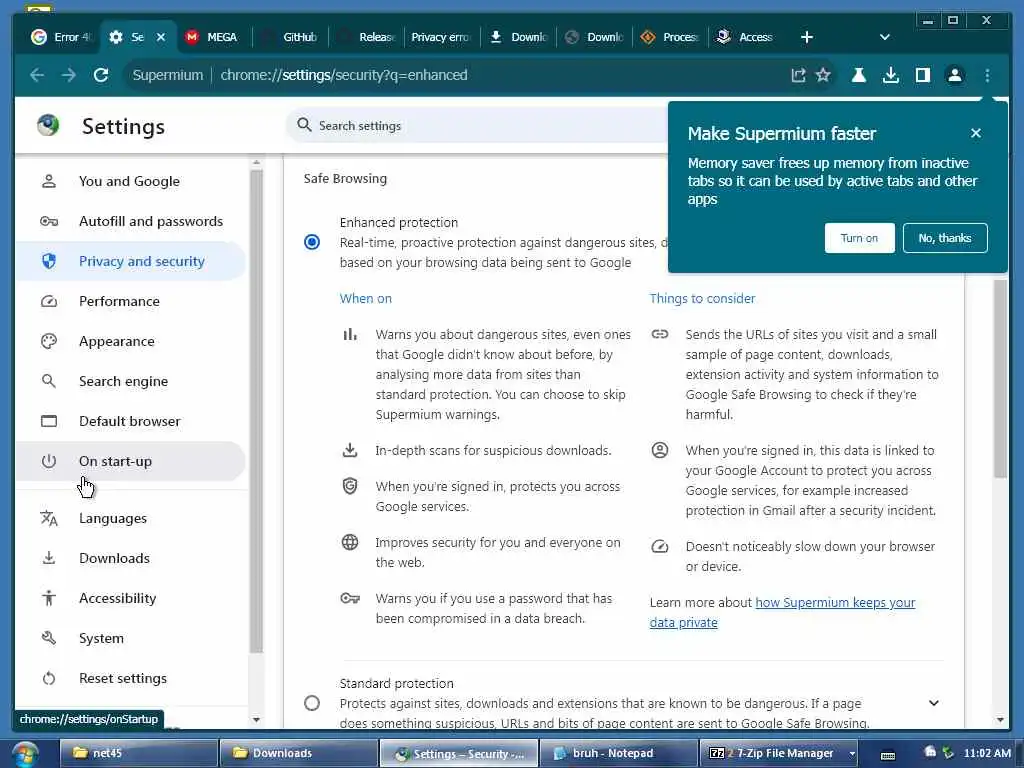Select the Enhanced protection radio button
Screen dimensions: 1024x768
[x=312, y=242]
